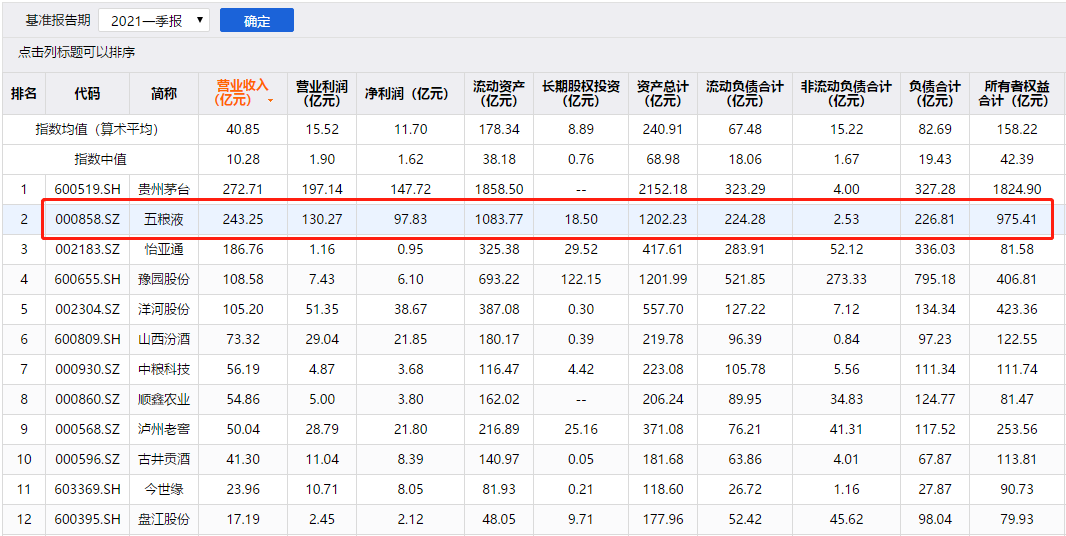The height and width of the screenshot is (536, 1066).
Task: Open the 基准报告期 dropdown showing 2021一季报
Action: [154, 20]
